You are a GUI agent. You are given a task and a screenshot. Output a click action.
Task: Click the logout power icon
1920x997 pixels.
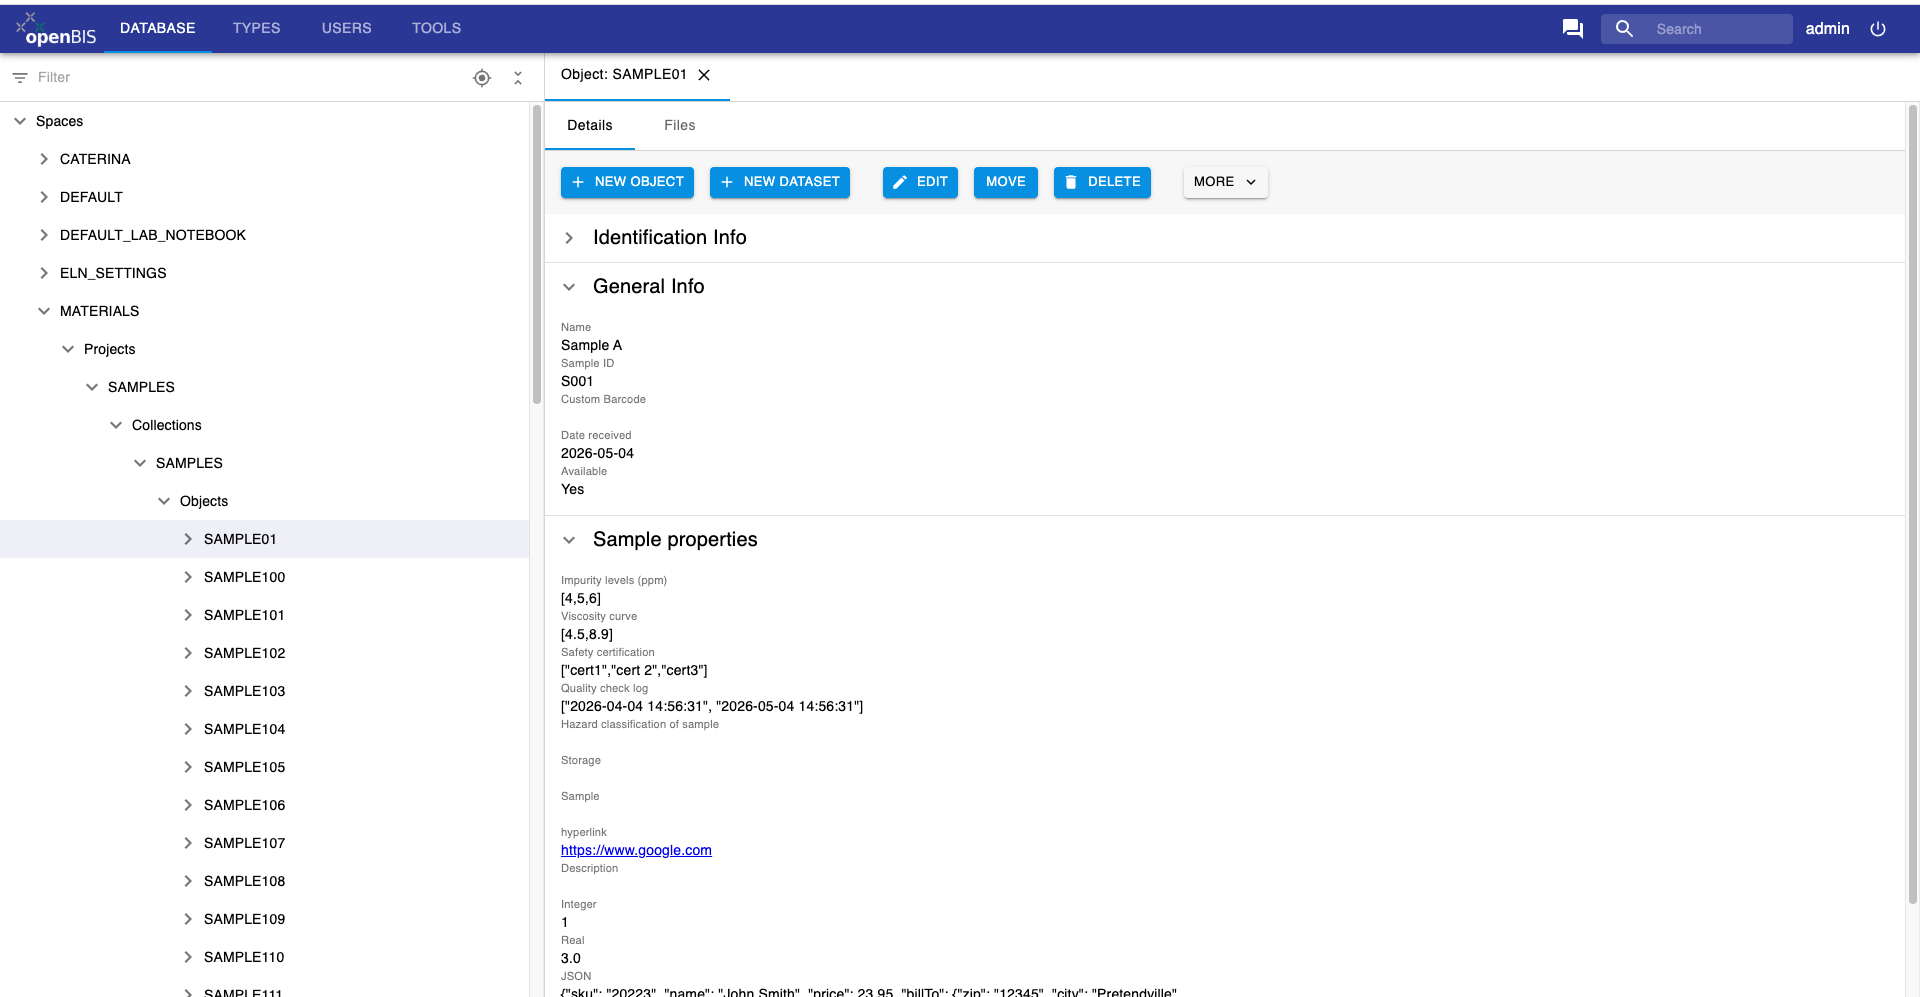(x=1878, y=29)
